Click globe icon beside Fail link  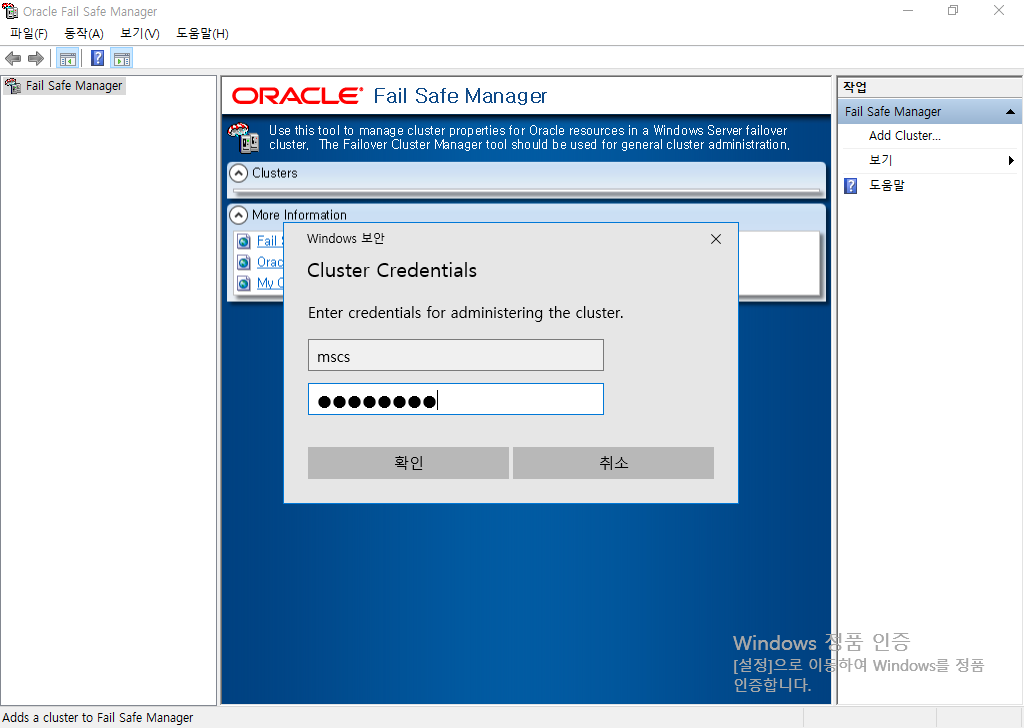[244, 242]
